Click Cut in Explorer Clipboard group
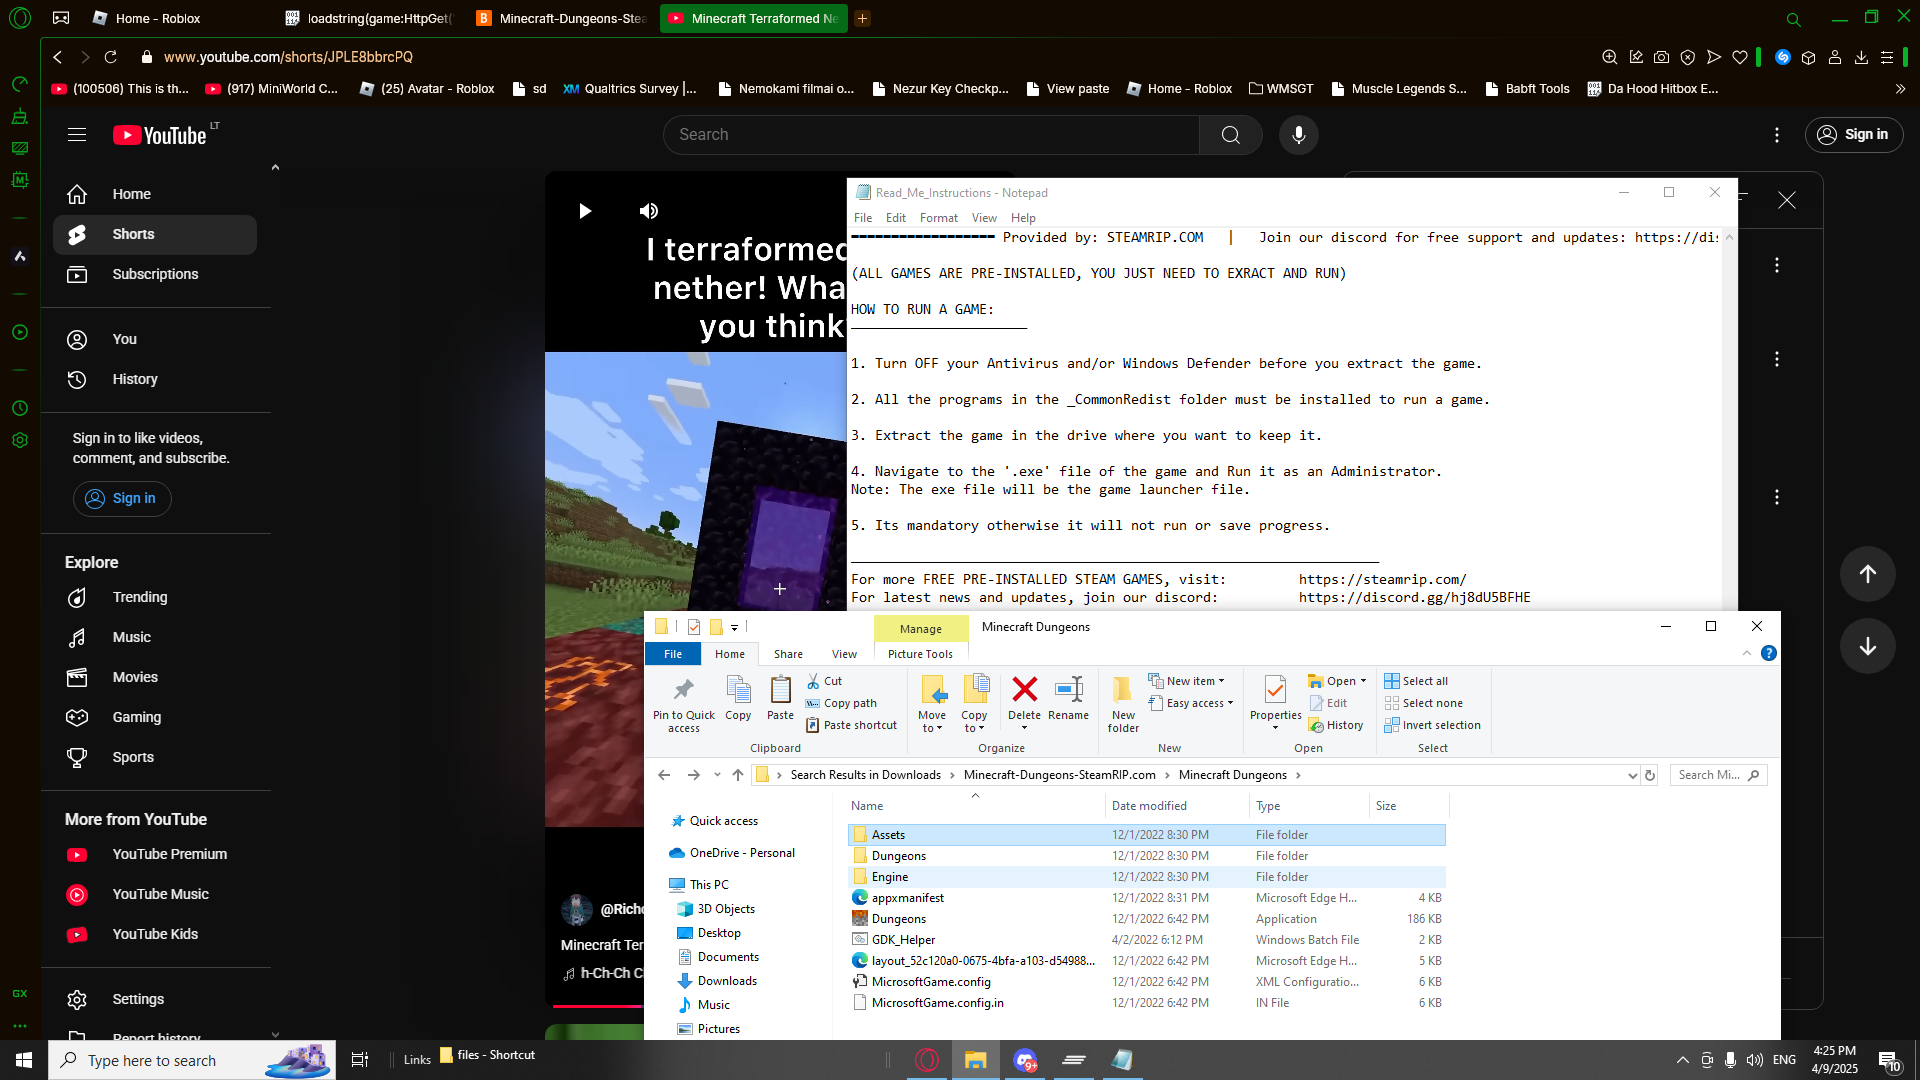Viewport: 1920px width, 1080px height. (825, 681)
